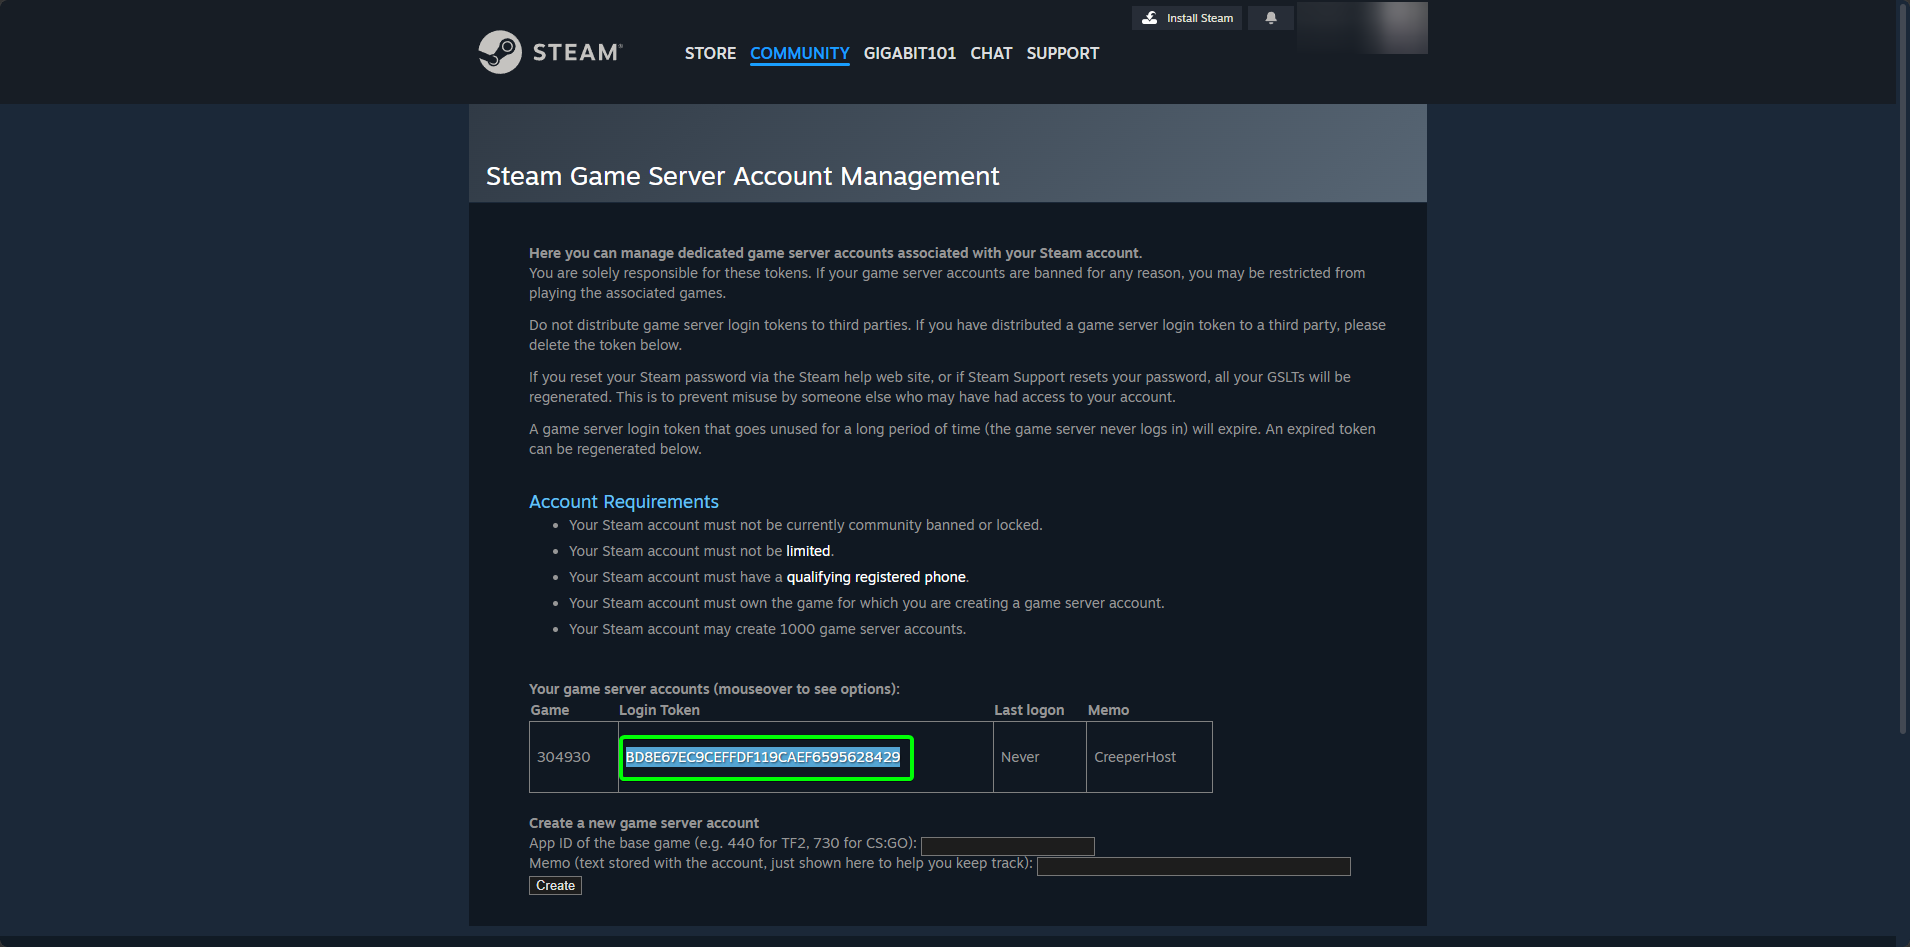The image size is (1910, 947).
Task: Click the qualifying registered phone link
Action: (876, 577)
